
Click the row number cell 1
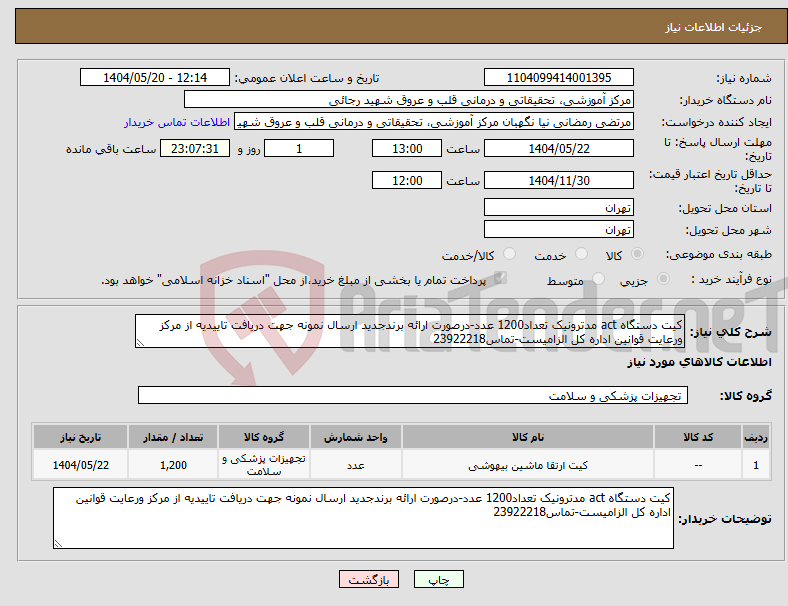[x=755, y=465]
